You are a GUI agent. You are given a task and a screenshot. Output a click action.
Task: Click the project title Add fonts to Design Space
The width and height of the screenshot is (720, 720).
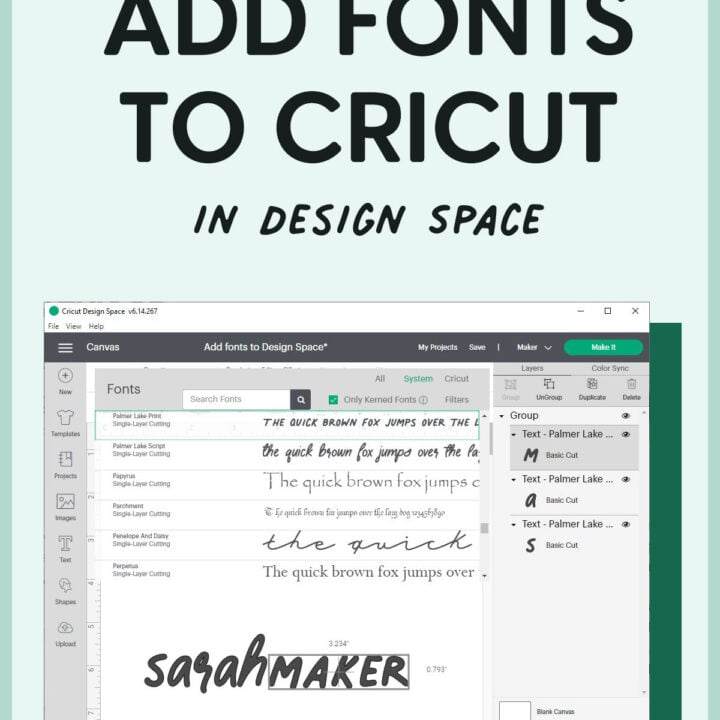(265, 347)
